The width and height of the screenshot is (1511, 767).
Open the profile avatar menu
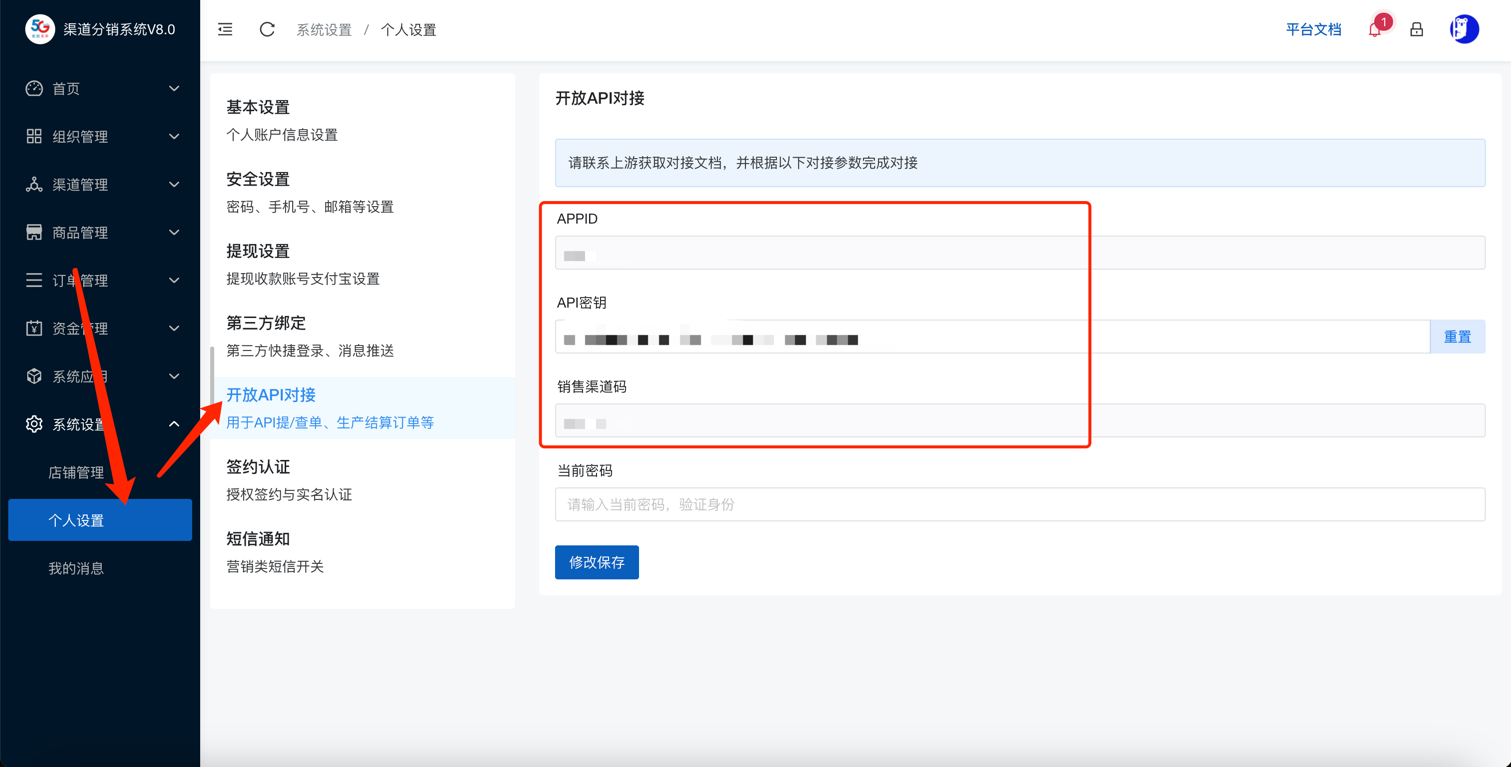(1464, 28)
